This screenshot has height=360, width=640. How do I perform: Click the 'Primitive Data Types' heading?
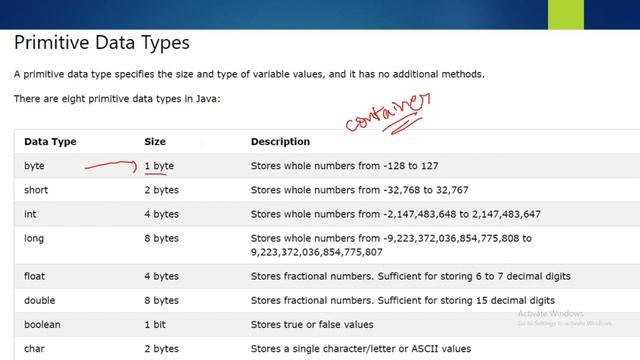(x=102, y=43)
